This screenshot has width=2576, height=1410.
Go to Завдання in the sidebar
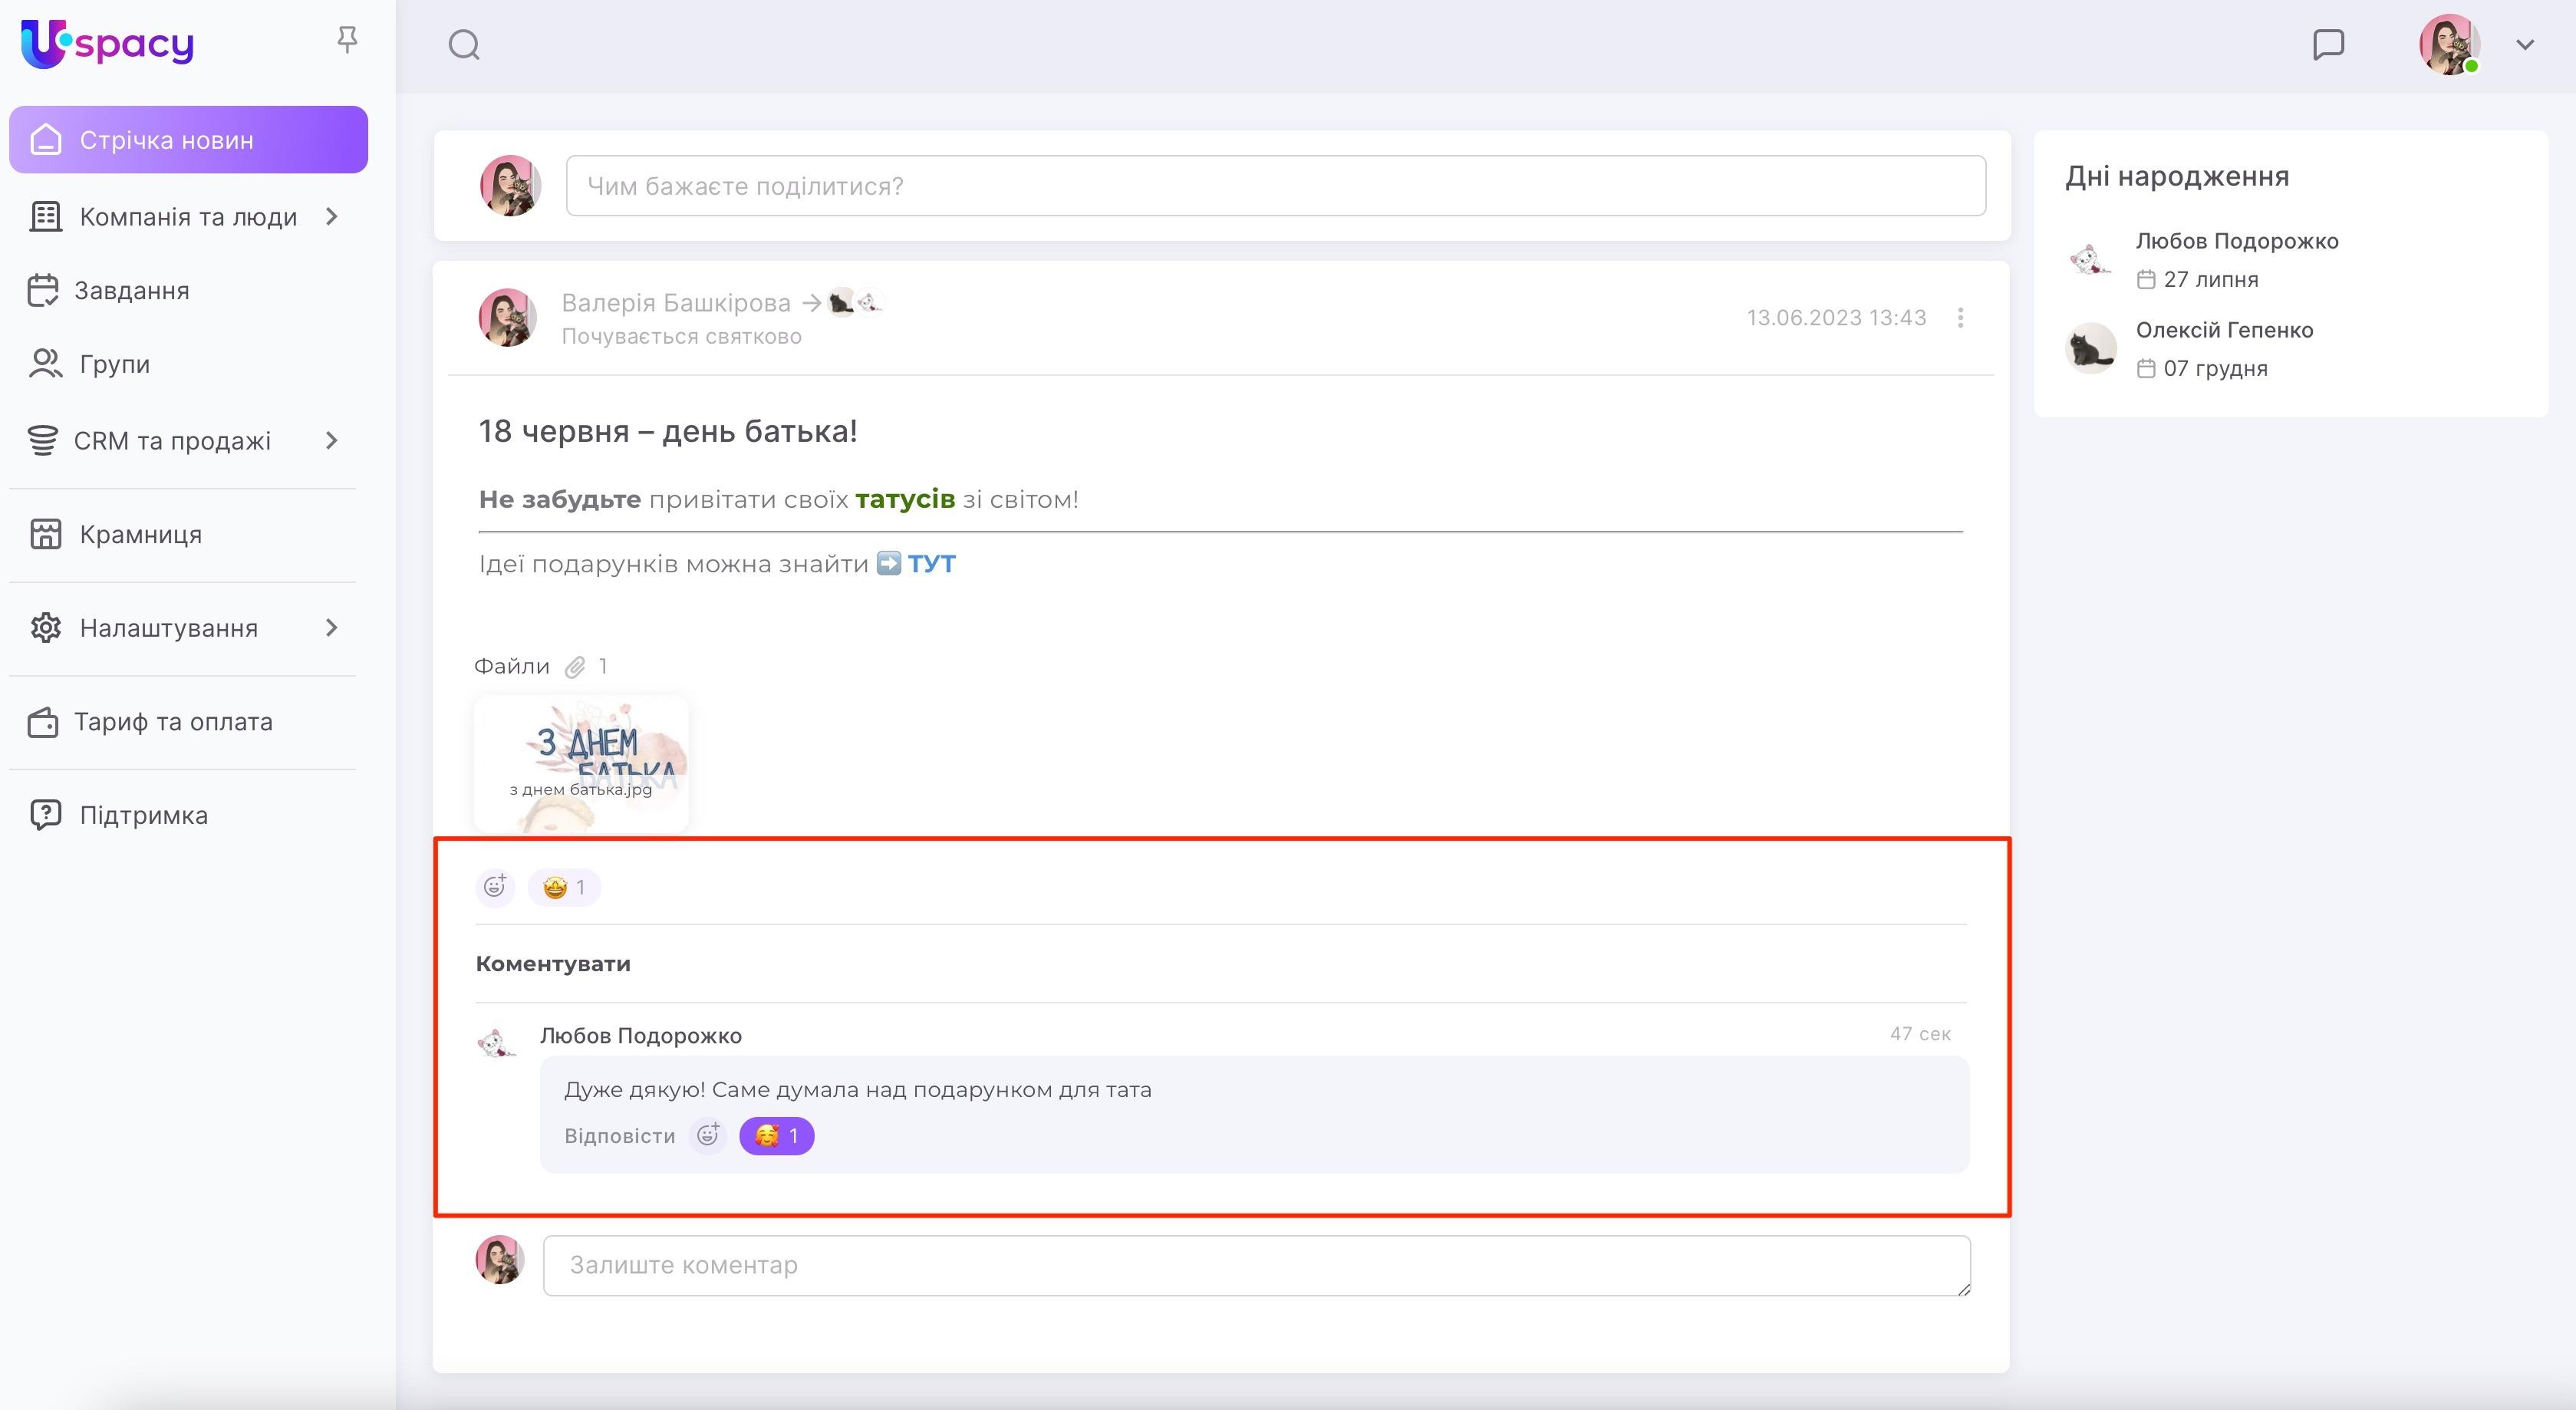point(131,291)
